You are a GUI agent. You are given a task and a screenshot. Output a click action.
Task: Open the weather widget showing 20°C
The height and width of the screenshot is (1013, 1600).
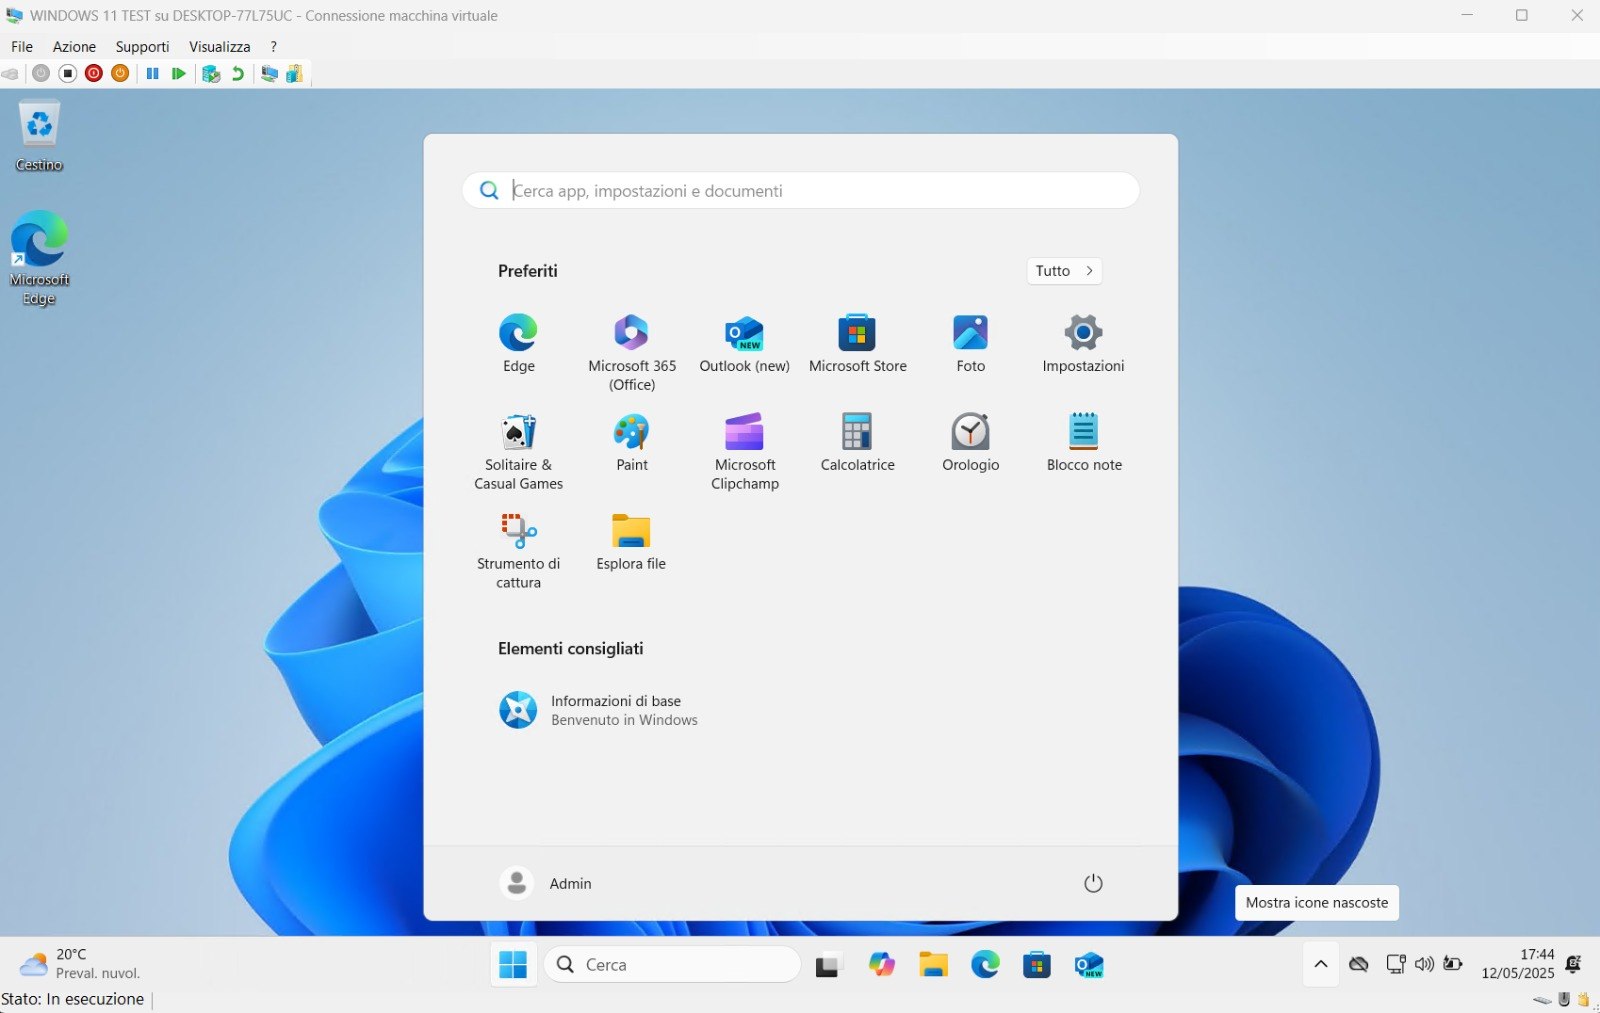80,964
